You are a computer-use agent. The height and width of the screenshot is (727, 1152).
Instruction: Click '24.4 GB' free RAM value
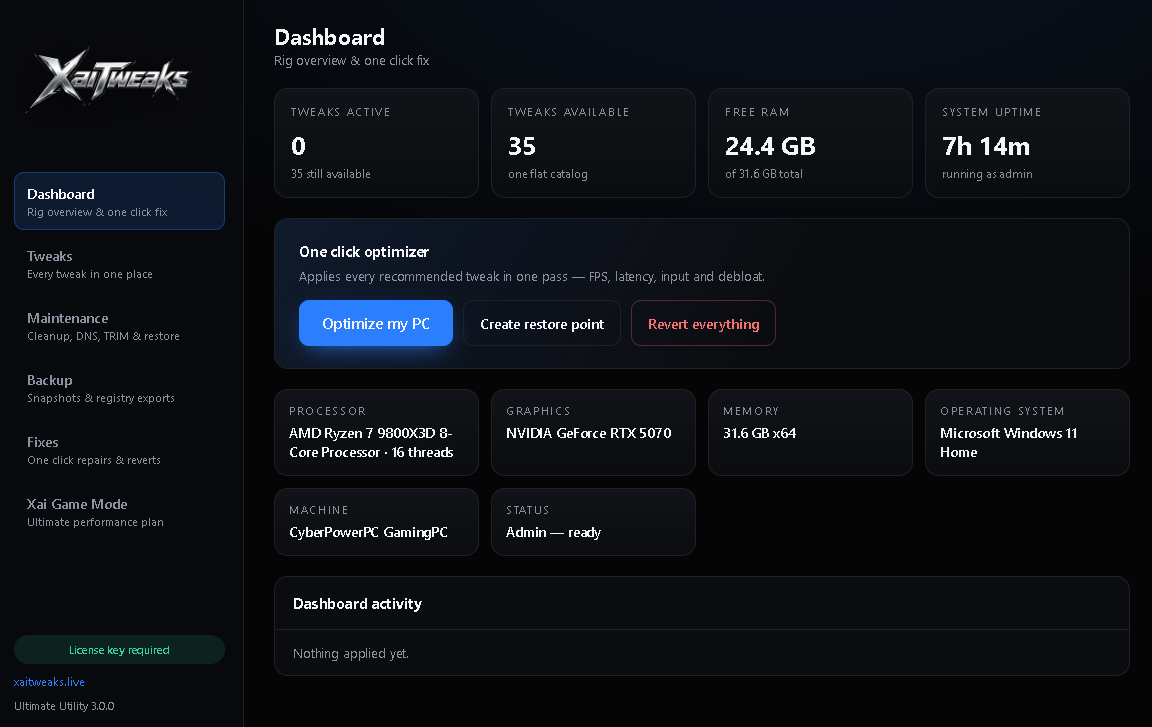point(770,146)
